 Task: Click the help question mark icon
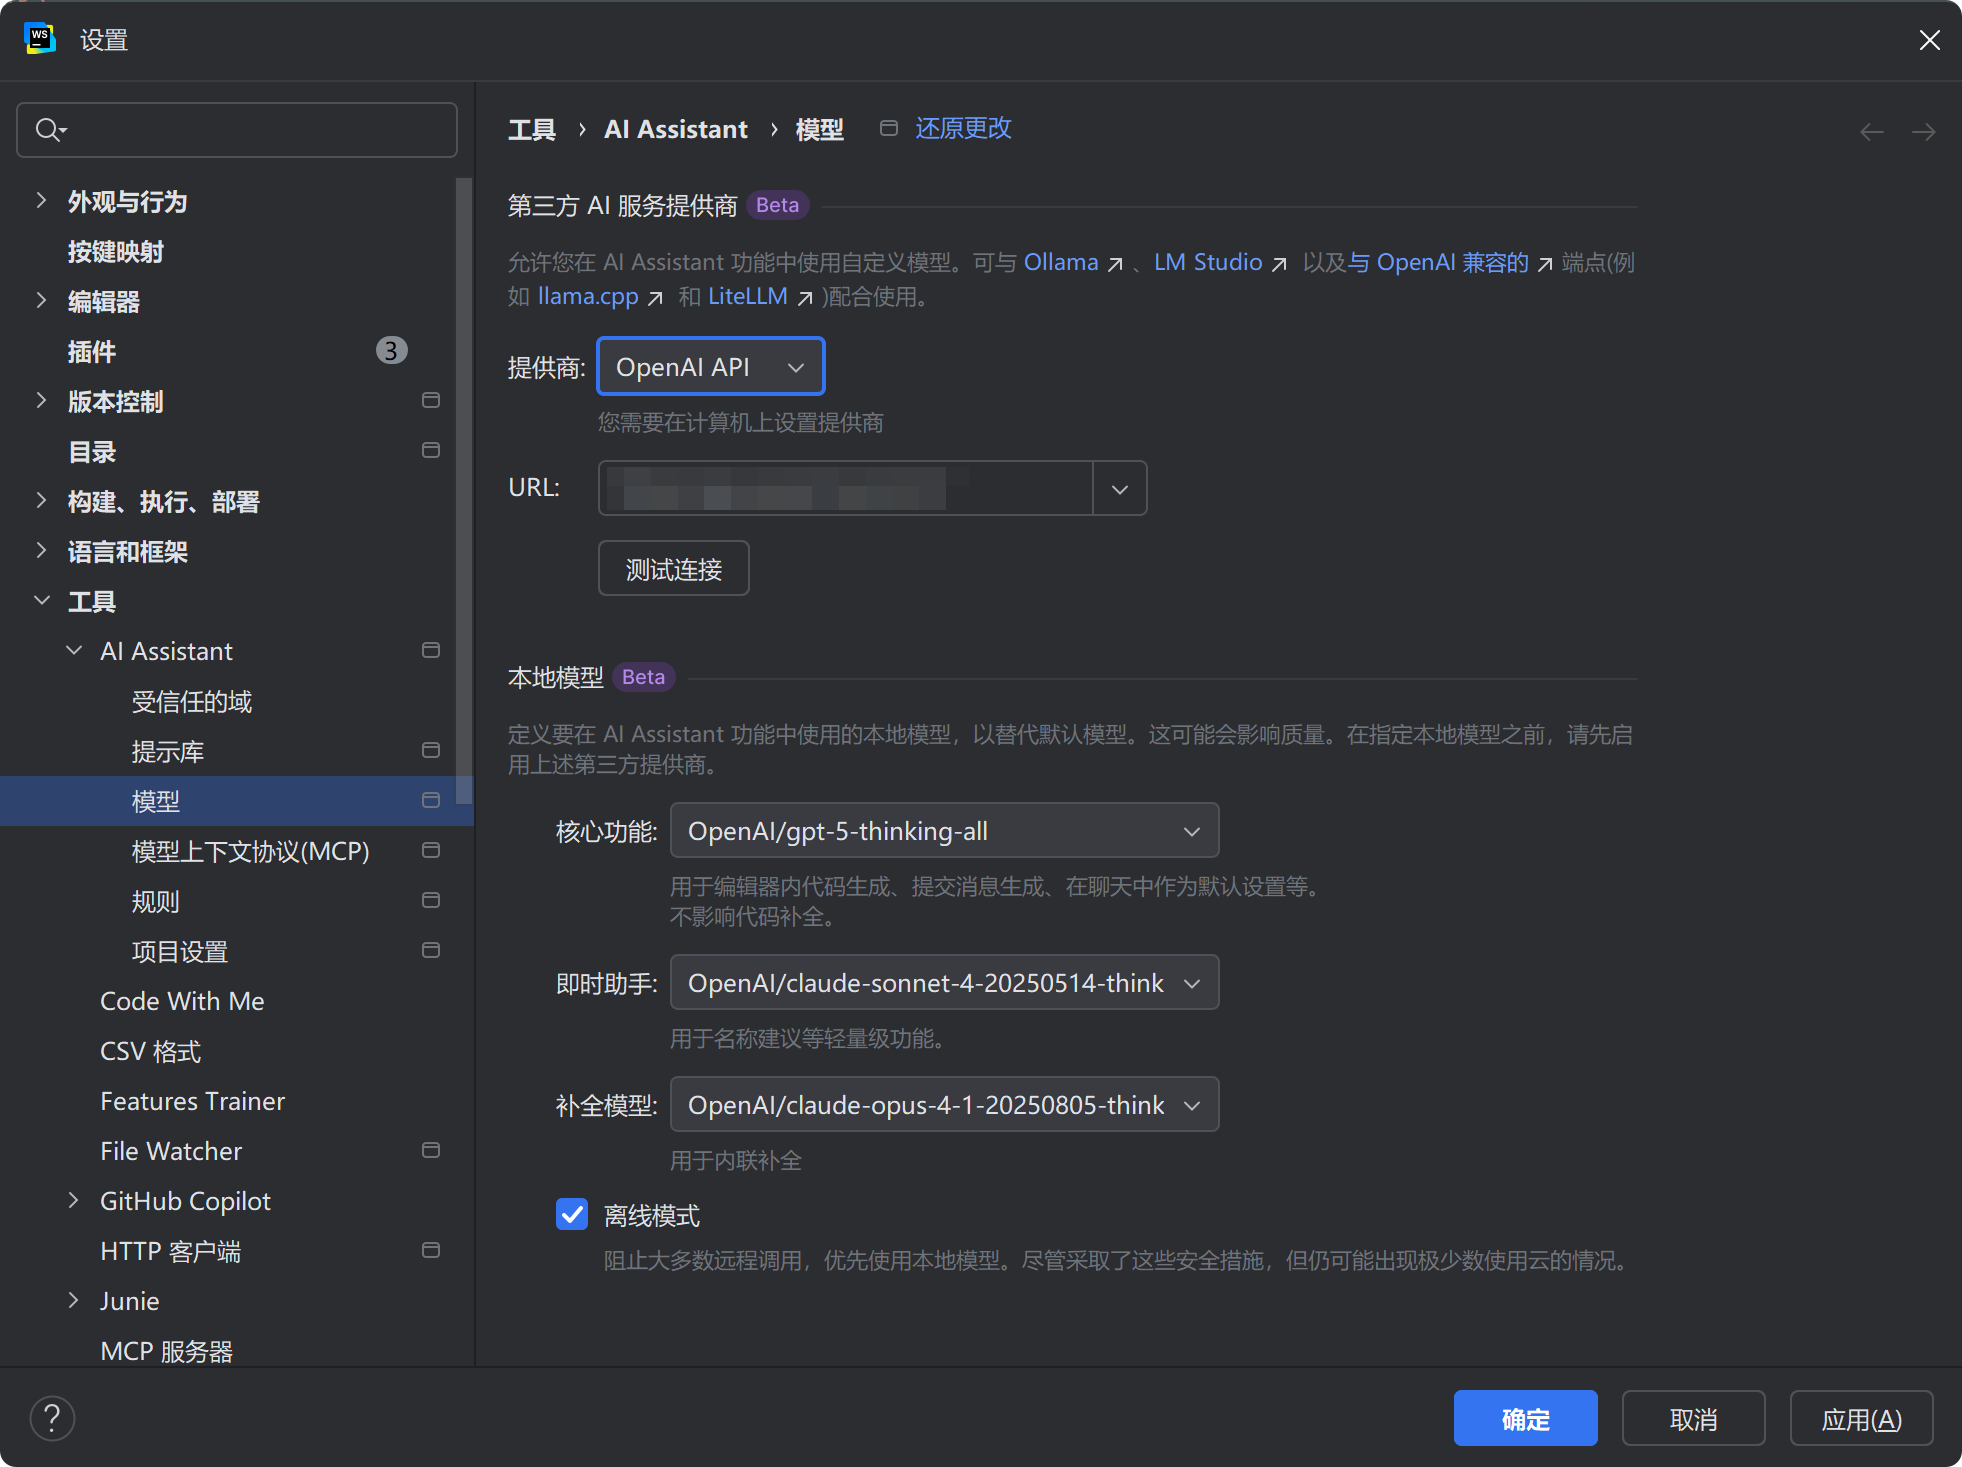[52, 1417]
